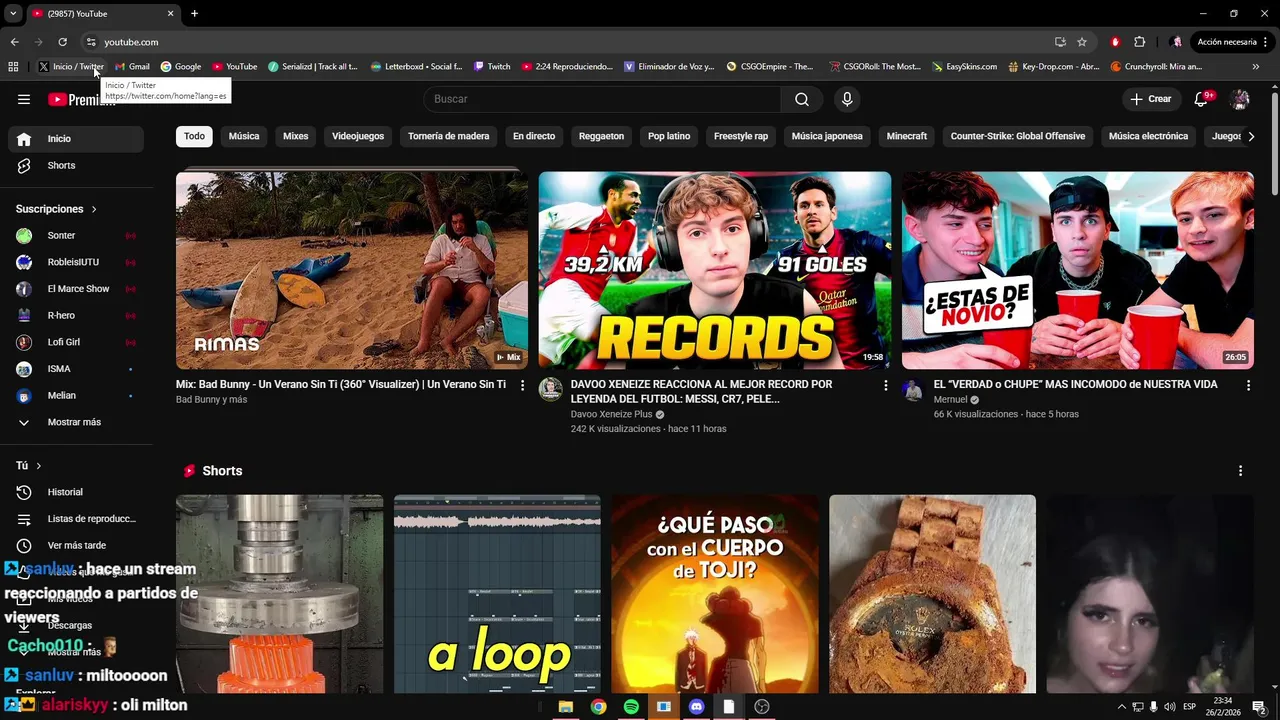Open the notifications bell
Viewport: 1280px width, 720px height.
pyautogui.click(x=1202, y=99)
